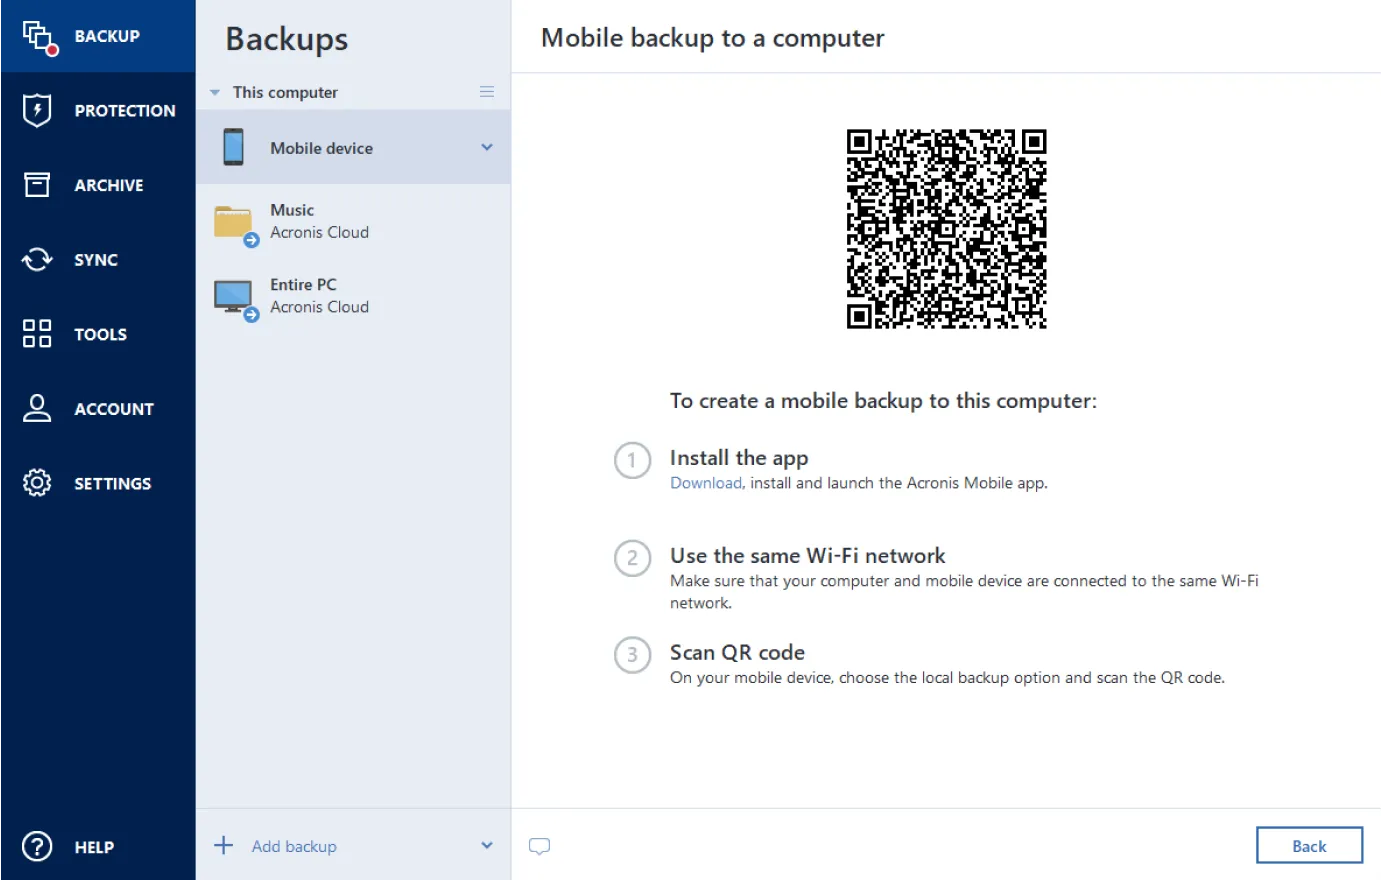Click the 'Install the app' heading
Screen dimensions: 1382x880
[739, 458]
